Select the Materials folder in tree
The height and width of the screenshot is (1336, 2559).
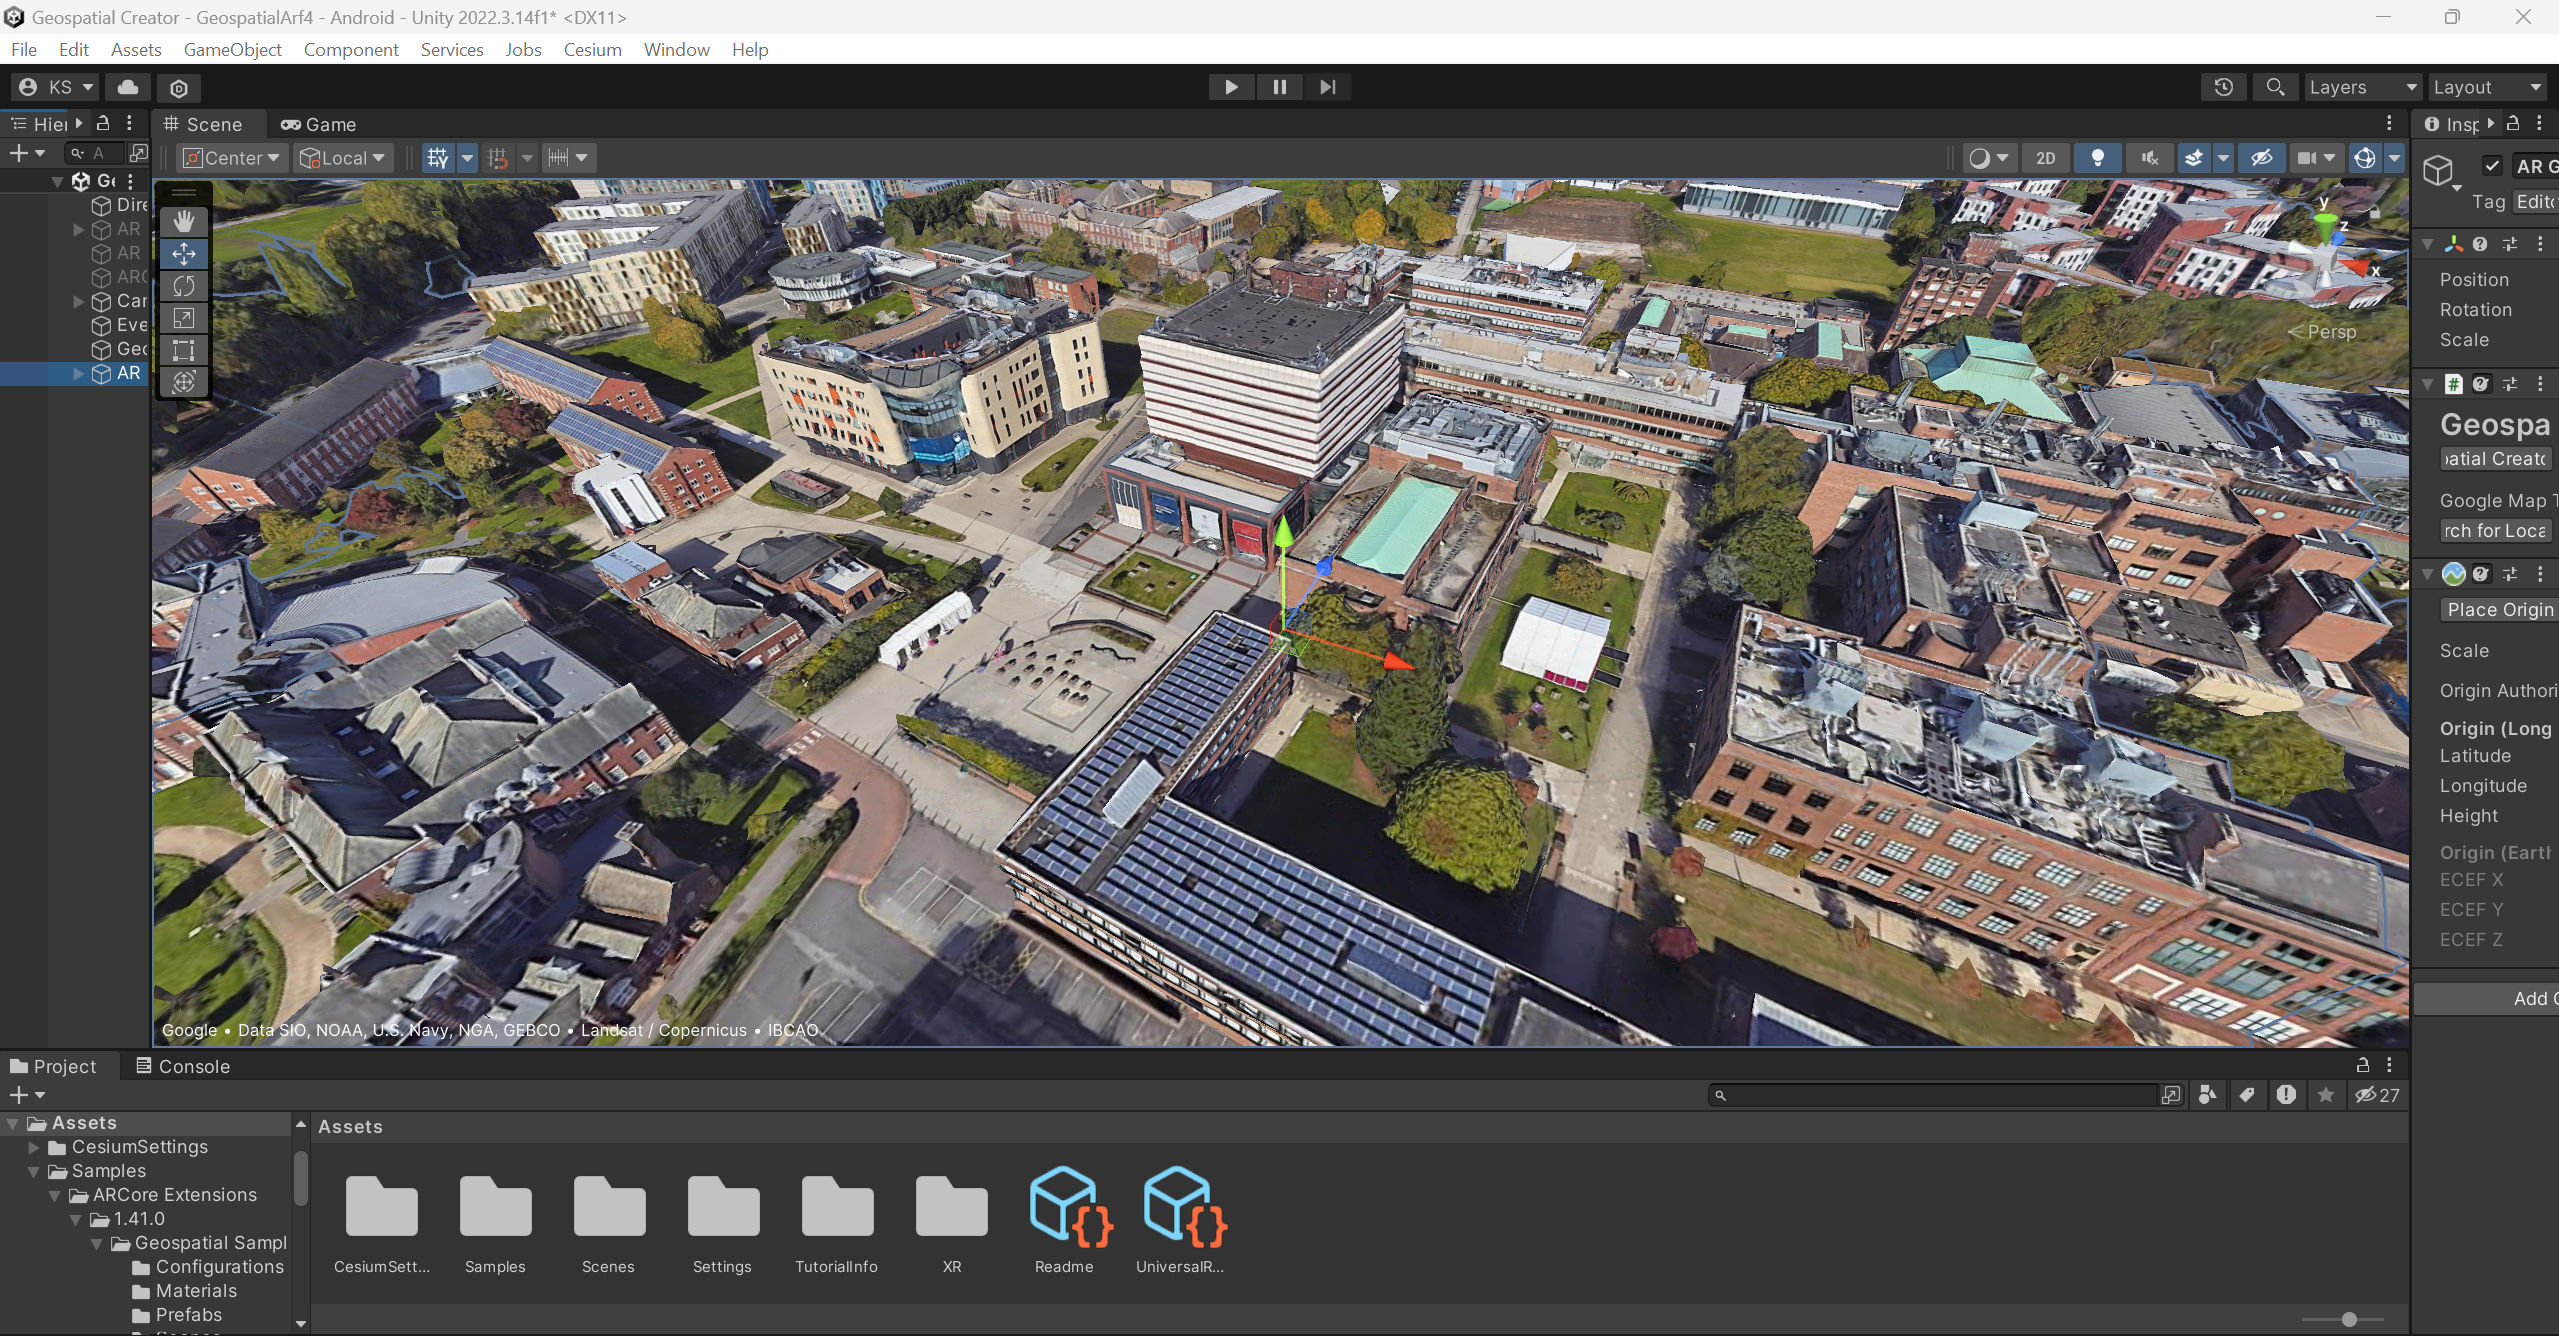click(x=196, y=1291)
